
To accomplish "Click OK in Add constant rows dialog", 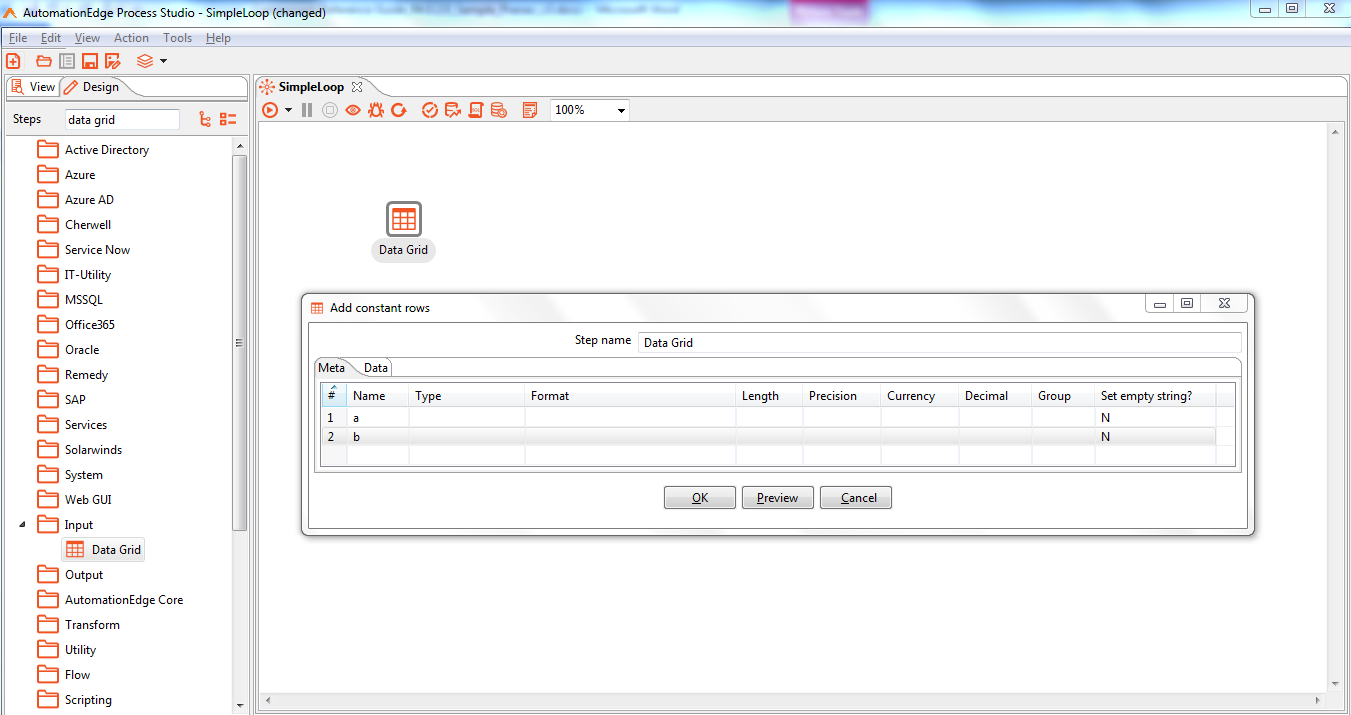I will [700, 498].
